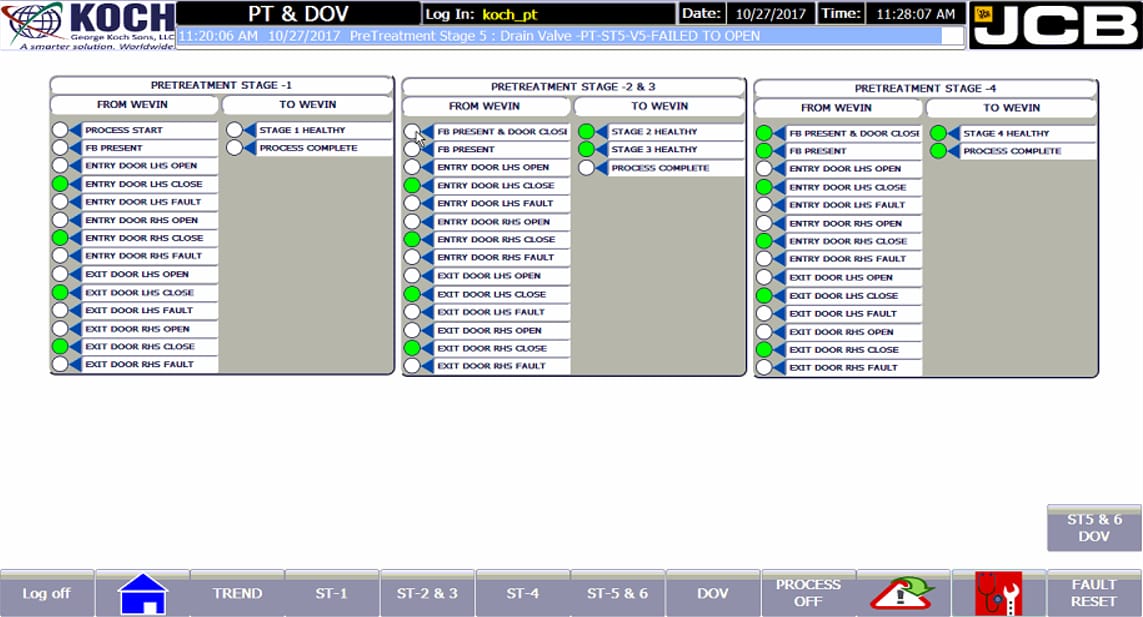Click STAGE 4 HEALTHY green indicator
Image resolution: width=1143 pixels, height=617 pixels.
pyautogui.click(x=938, y=133)
